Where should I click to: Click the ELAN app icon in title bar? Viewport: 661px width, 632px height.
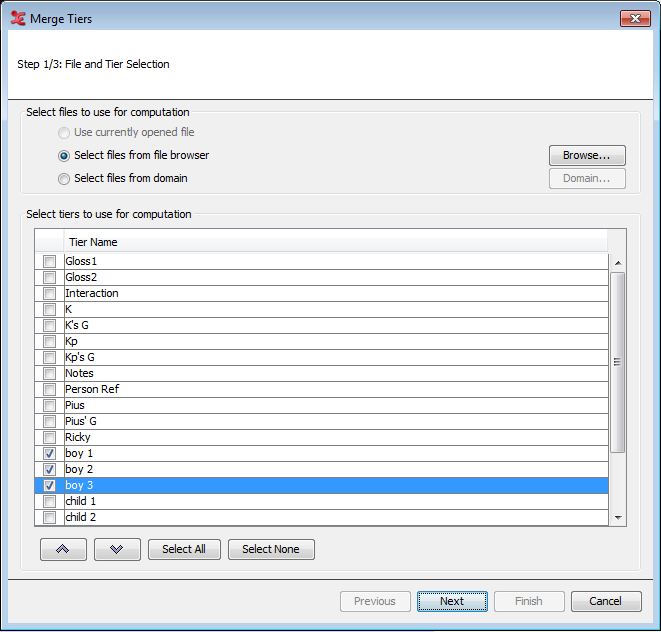point(18,19)
